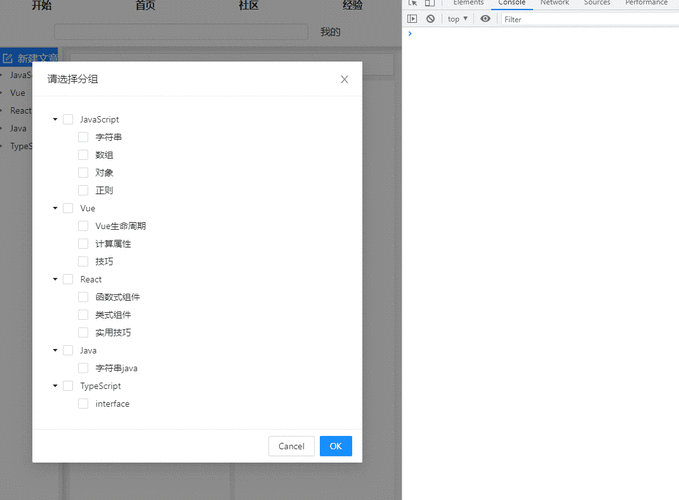Clear console with the ban icon
Viewport: 679px width, 500px height.
tap(430, 19)
